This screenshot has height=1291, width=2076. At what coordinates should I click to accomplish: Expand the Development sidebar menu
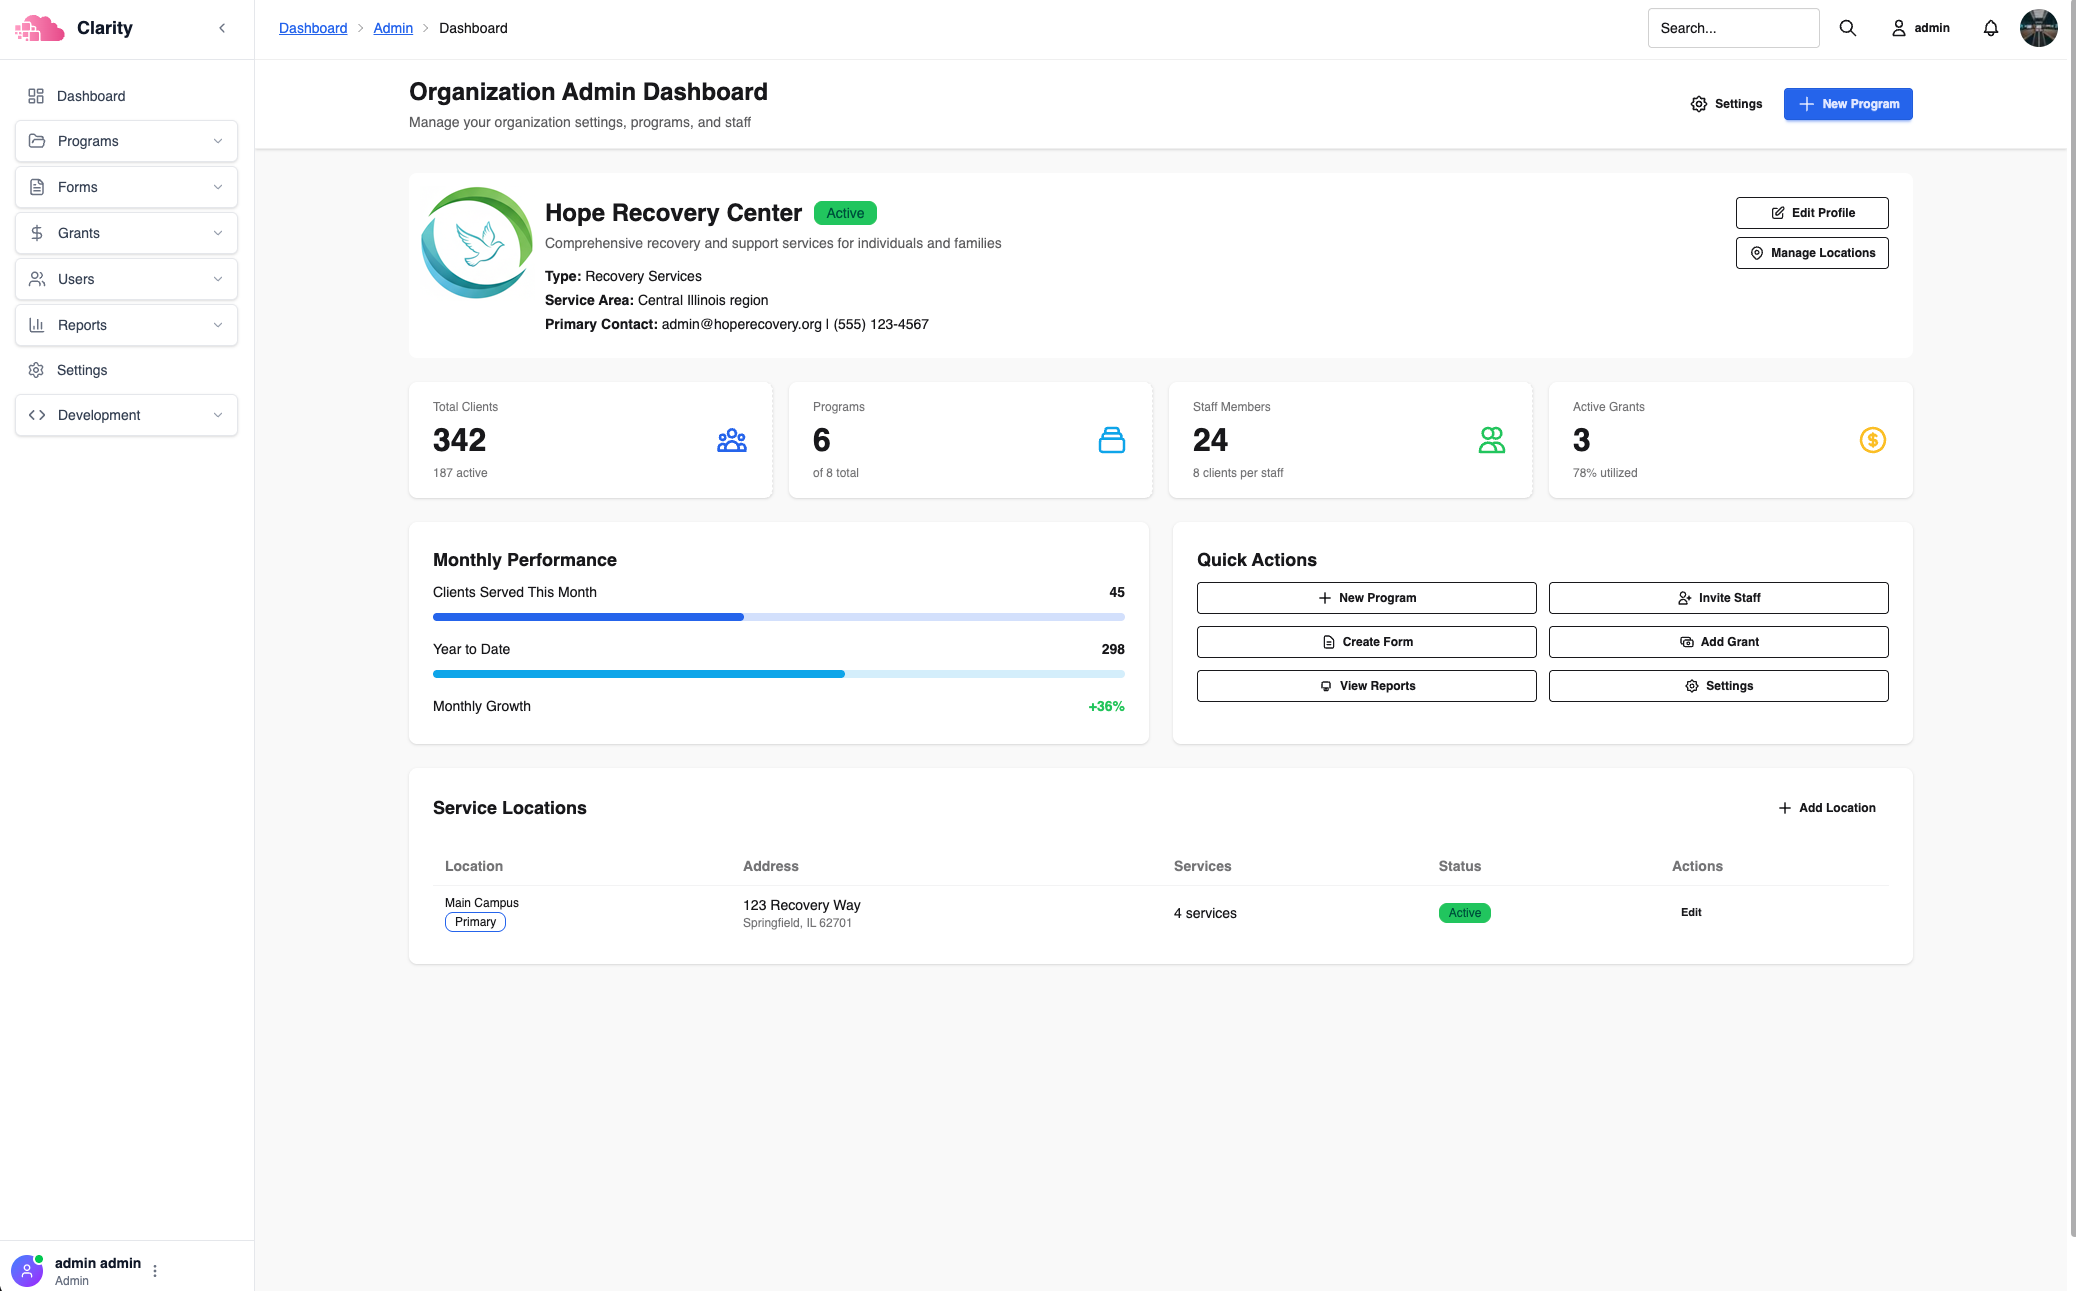pos(126,415)
